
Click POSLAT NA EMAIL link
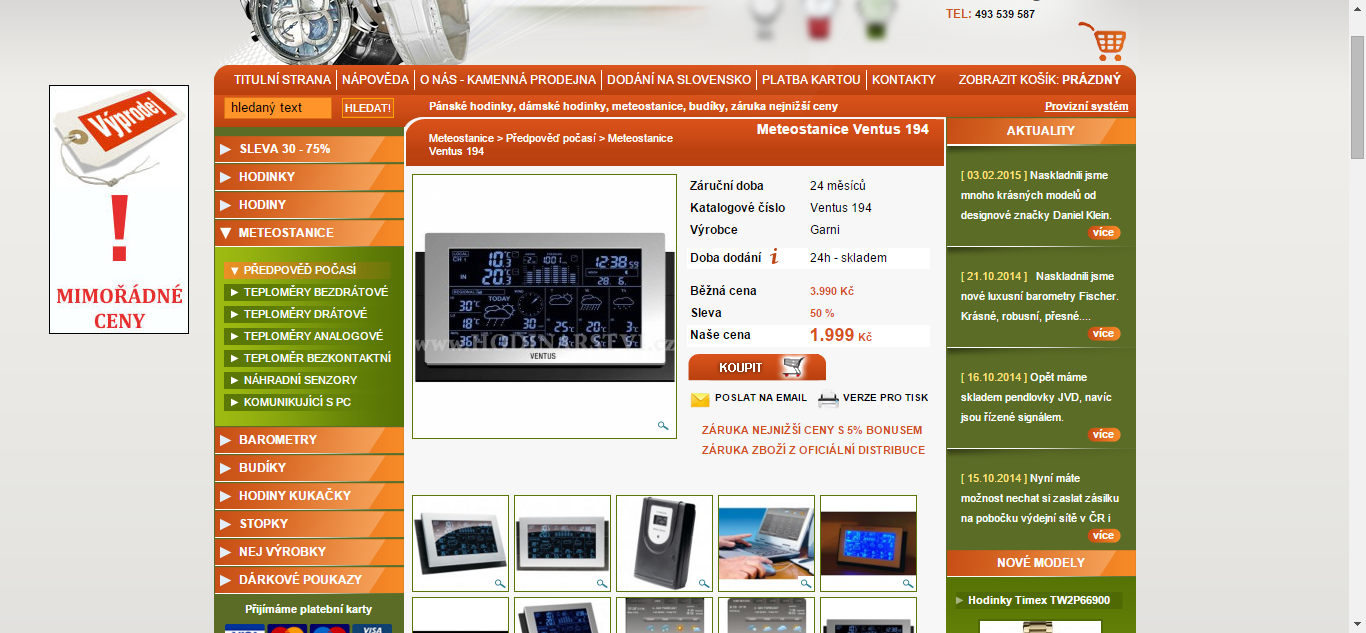coord(761,398)
